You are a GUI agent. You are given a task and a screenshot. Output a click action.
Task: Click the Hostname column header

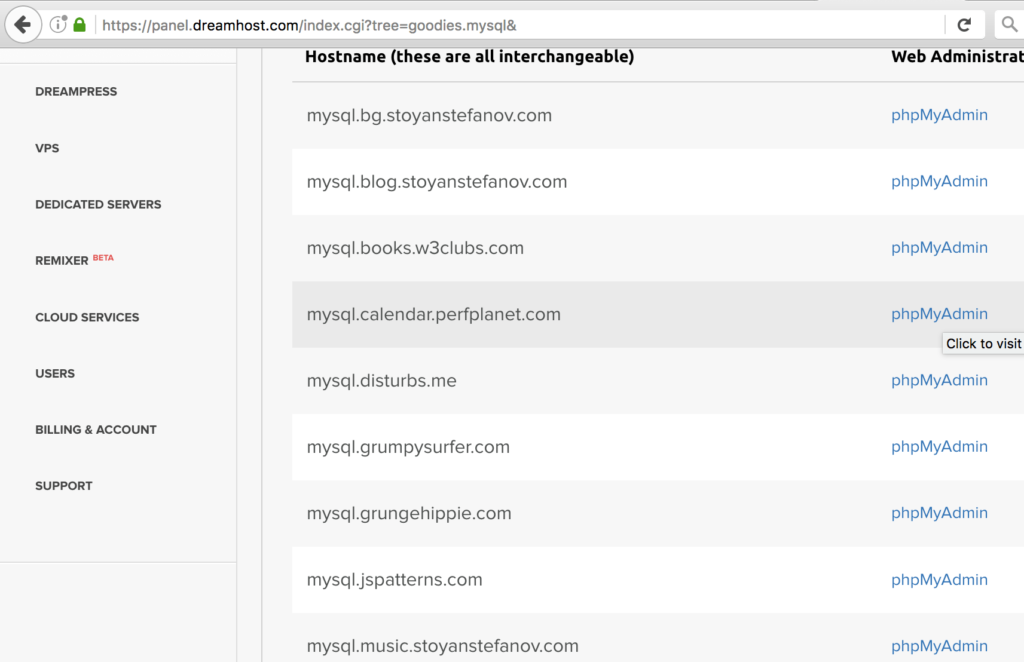click(470, 57)
